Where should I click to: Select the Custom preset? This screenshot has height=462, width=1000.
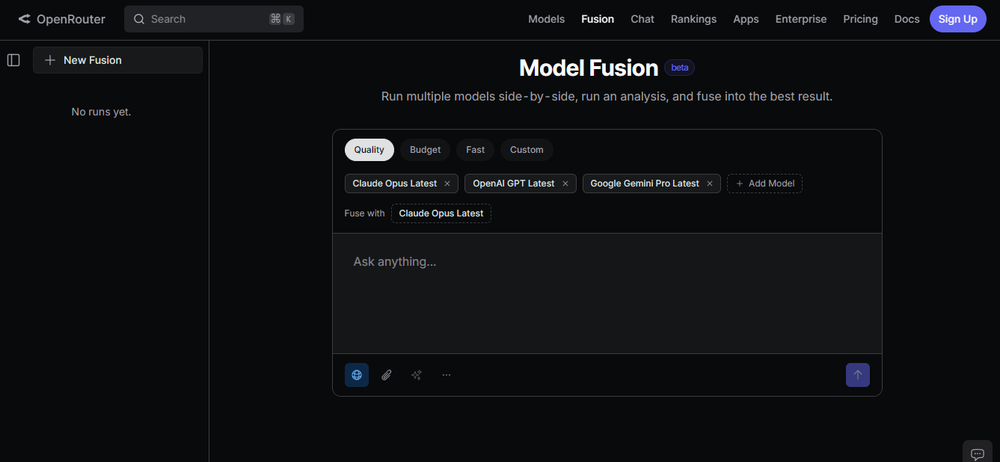[527, 150]
